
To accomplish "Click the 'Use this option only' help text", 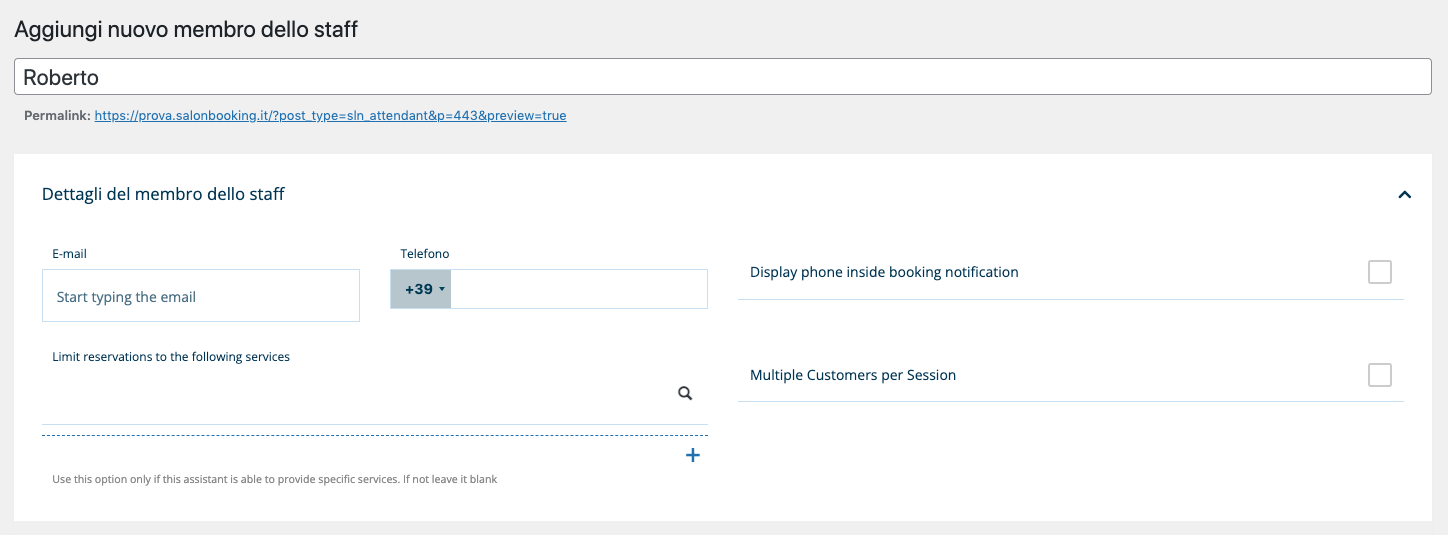I will (274, 480).
